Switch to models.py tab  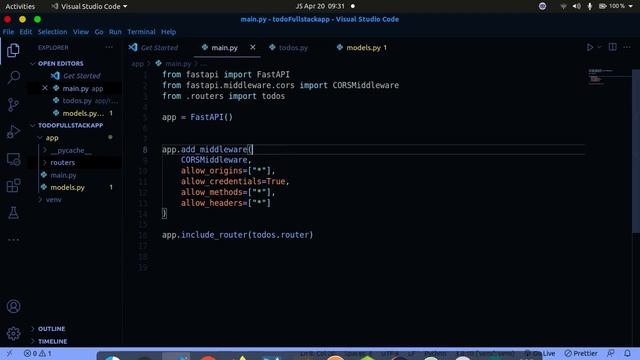362,48
